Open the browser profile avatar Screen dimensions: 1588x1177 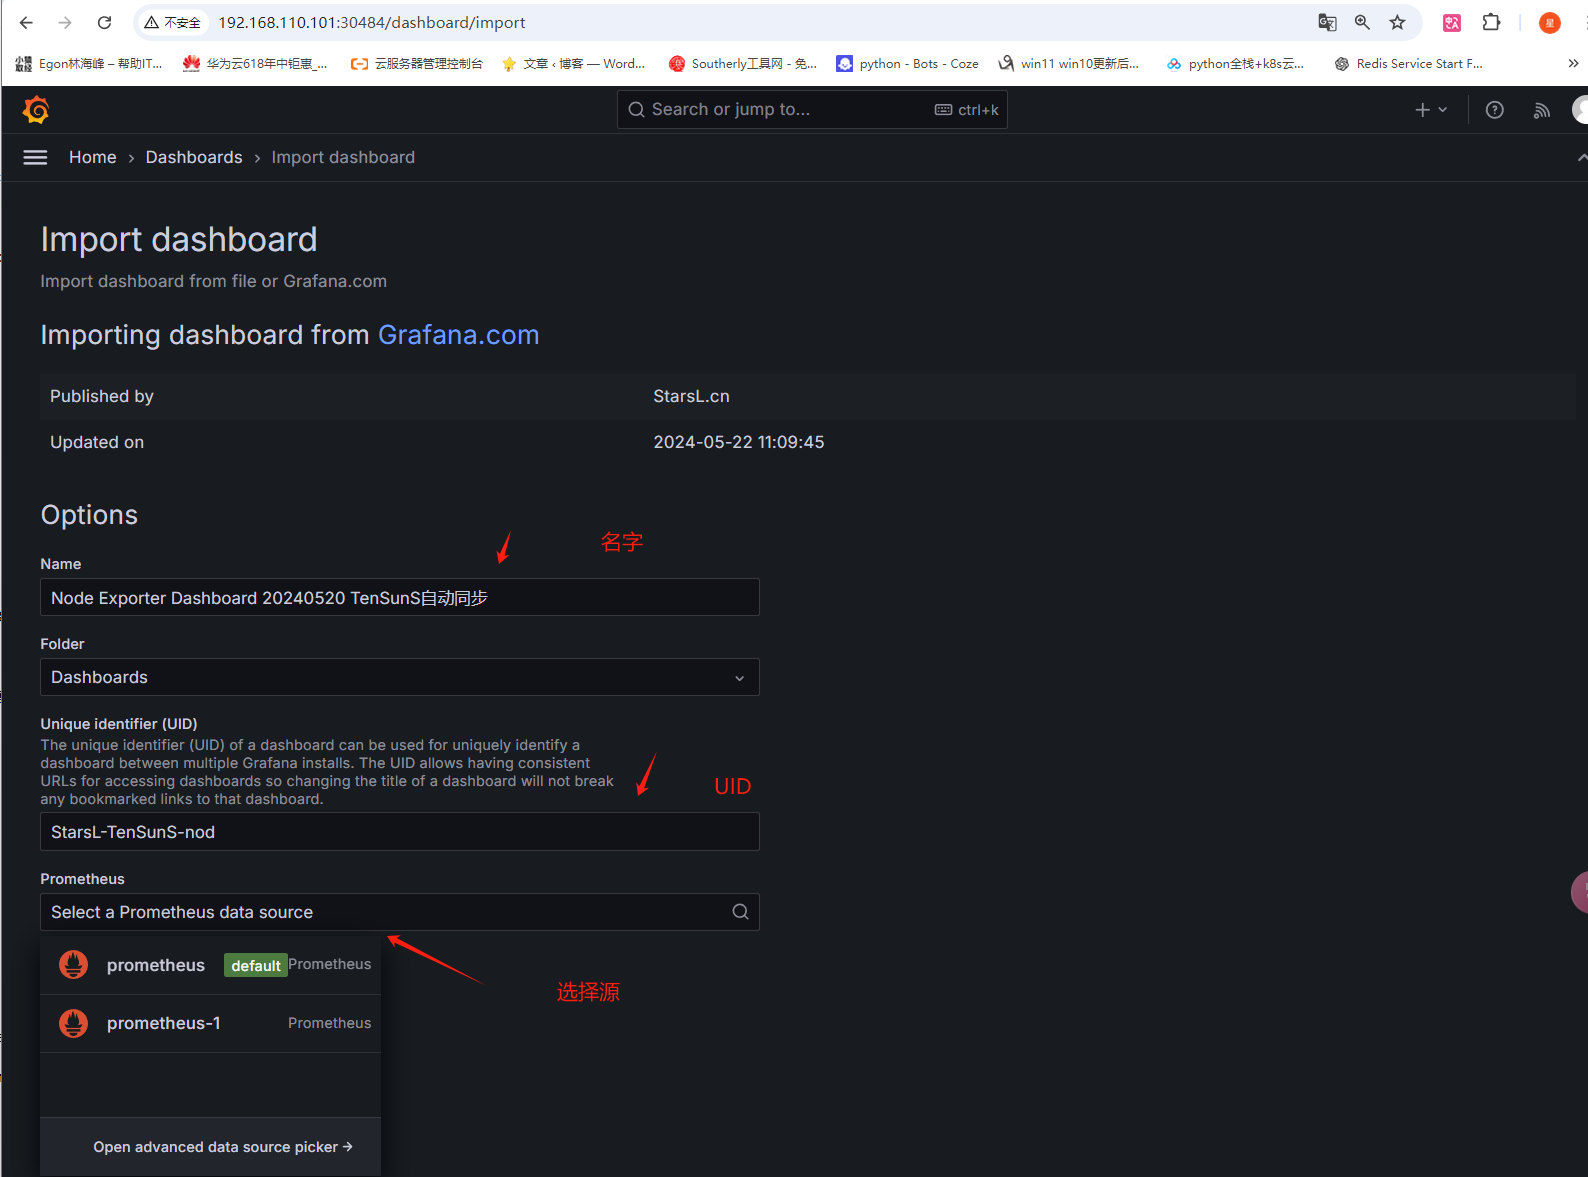tap(1550, 22)
